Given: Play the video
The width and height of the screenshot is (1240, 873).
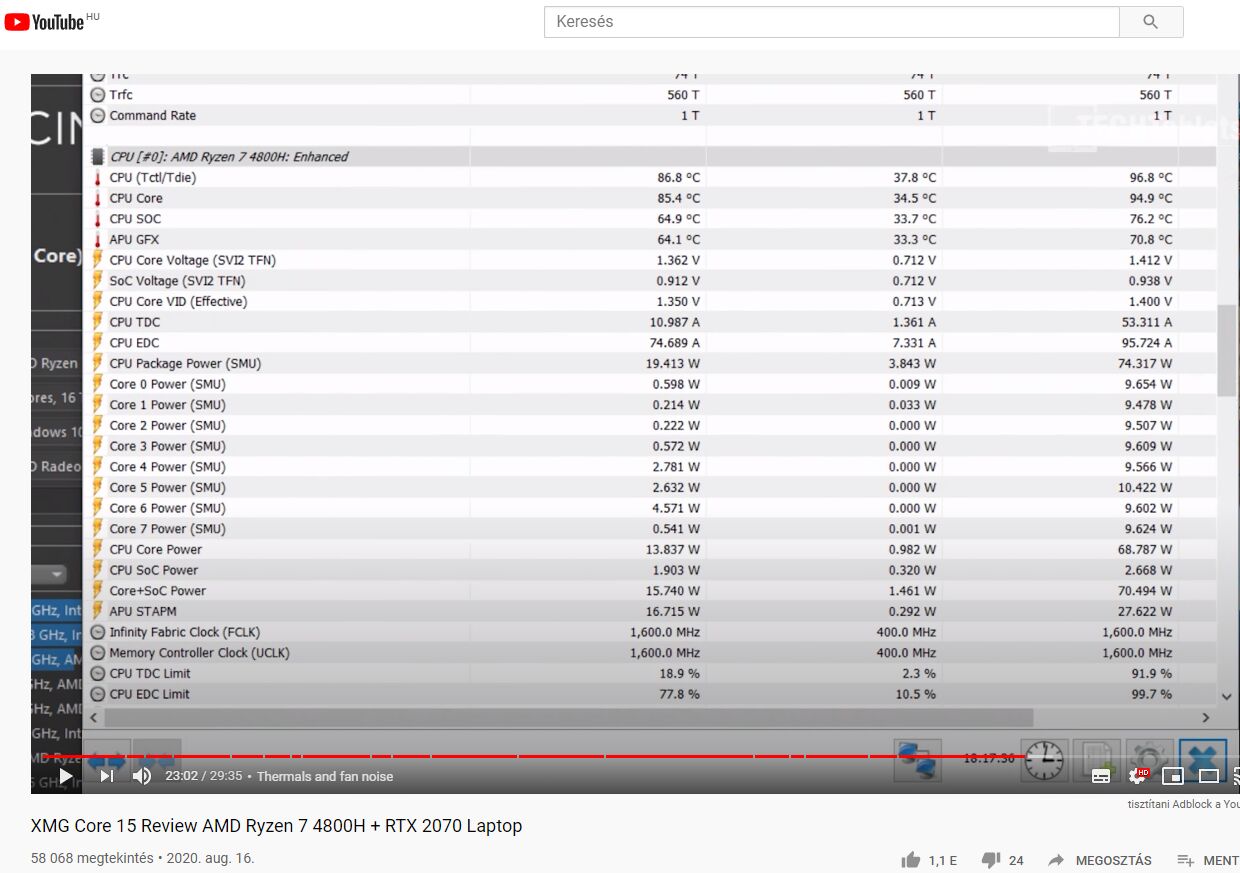Looking at the screenshot, I should tap(66, 776).
